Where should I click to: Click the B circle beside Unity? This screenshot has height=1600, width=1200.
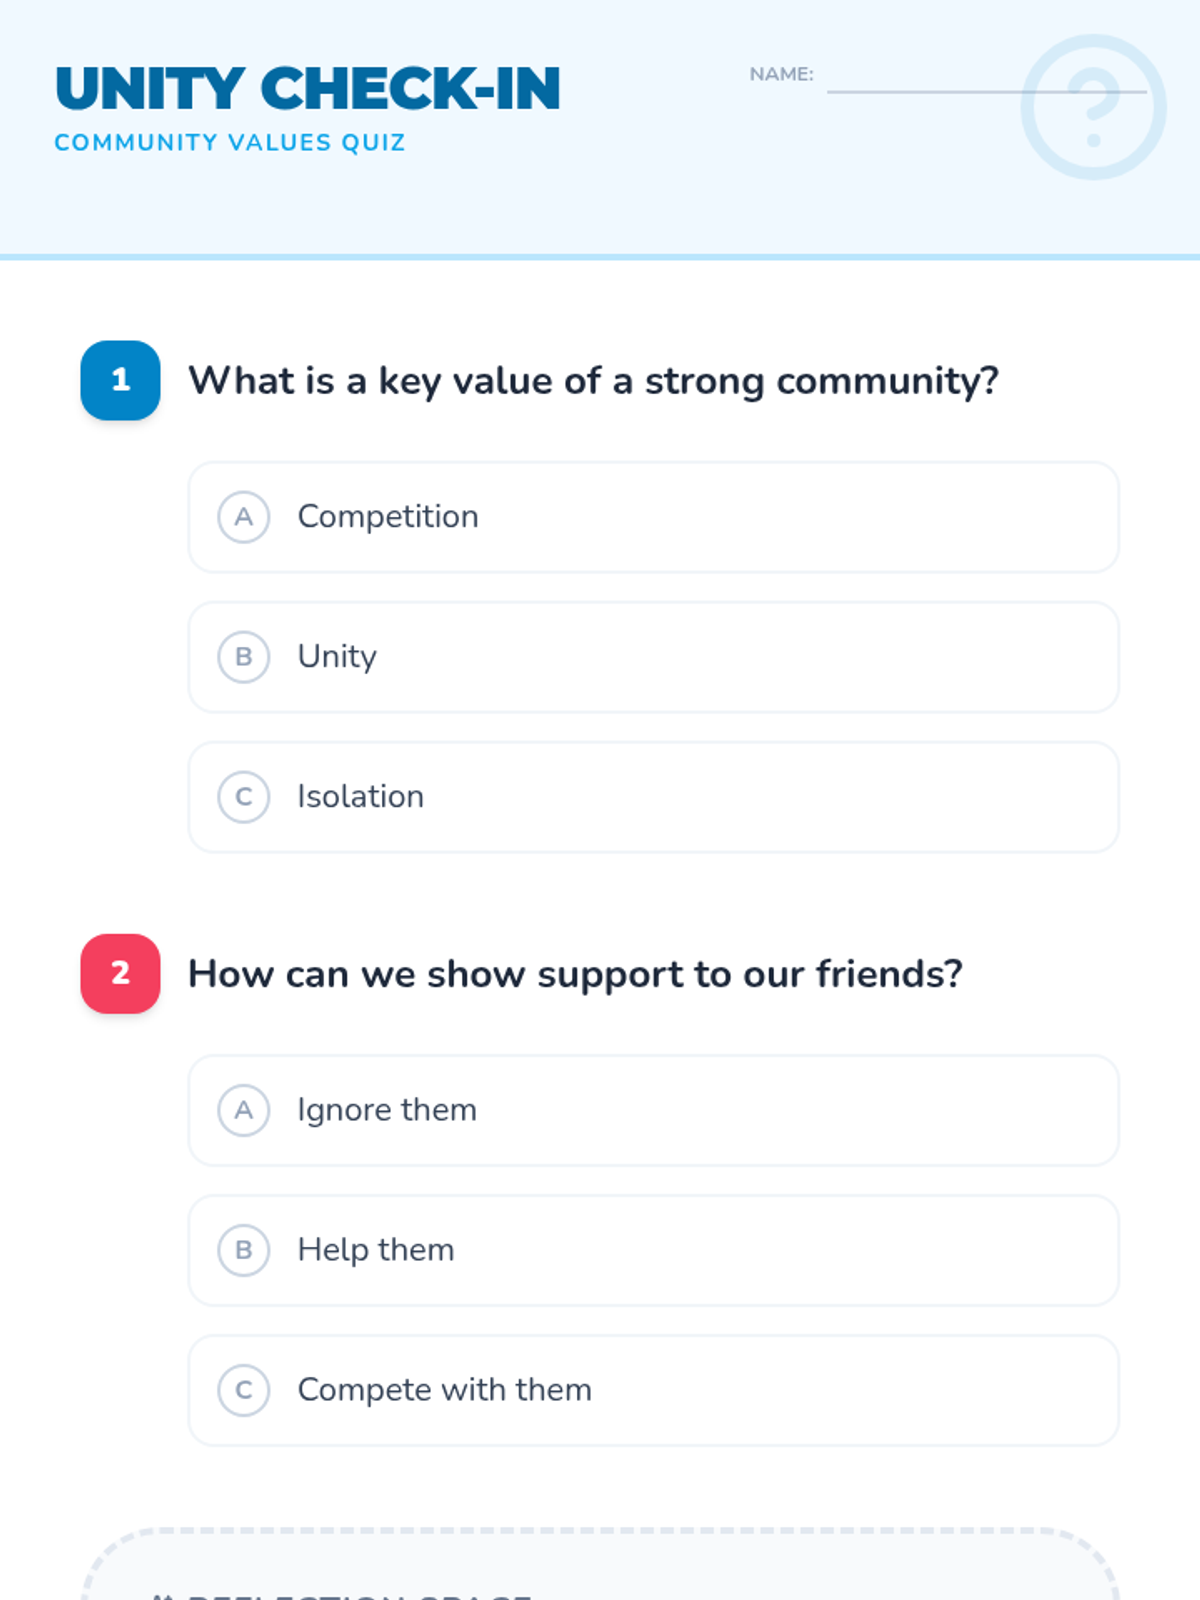point(243,657)
